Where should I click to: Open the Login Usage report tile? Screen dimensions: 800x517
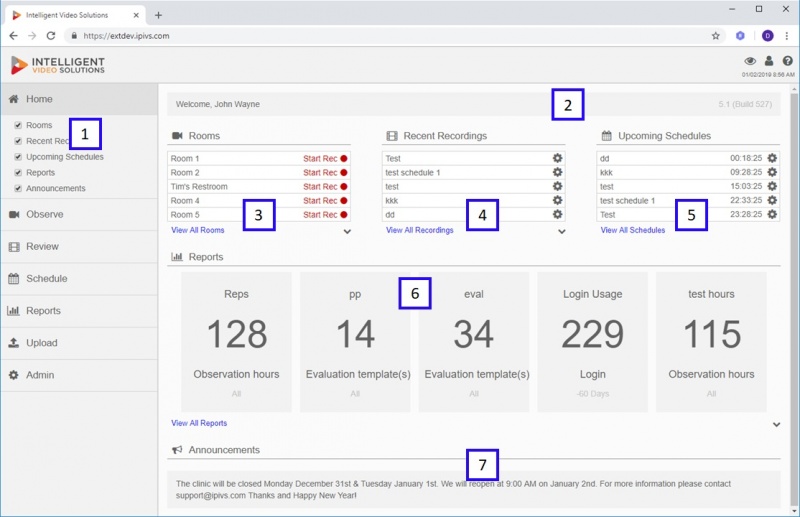(x=592, y=342)
